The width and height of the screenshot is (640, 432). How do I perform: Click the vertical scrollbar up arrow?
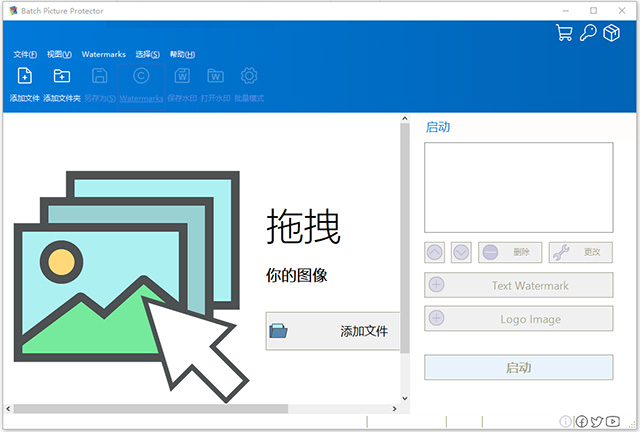point(404,118)
